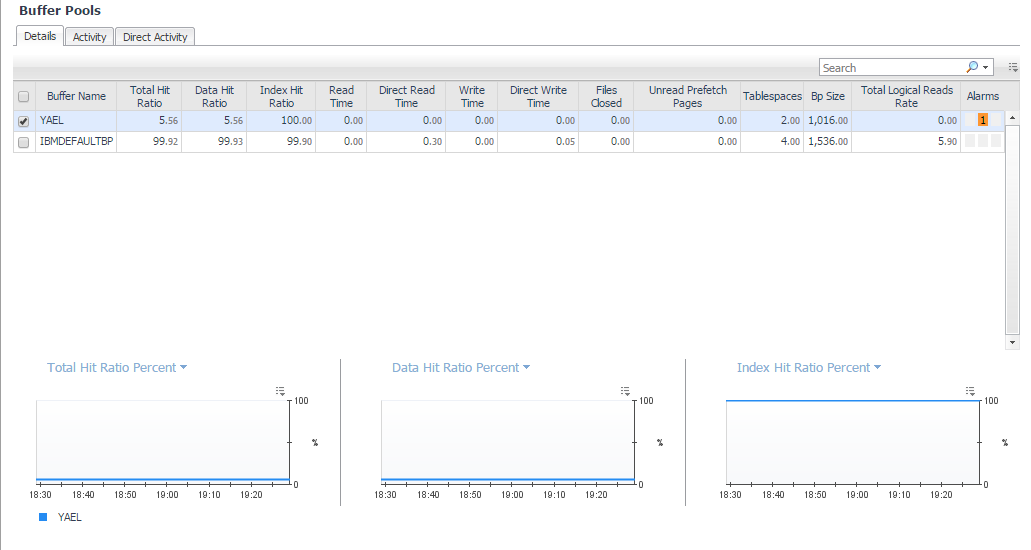
Task: Click the table scrollbar down arrow
Action: pos(1013,342)
